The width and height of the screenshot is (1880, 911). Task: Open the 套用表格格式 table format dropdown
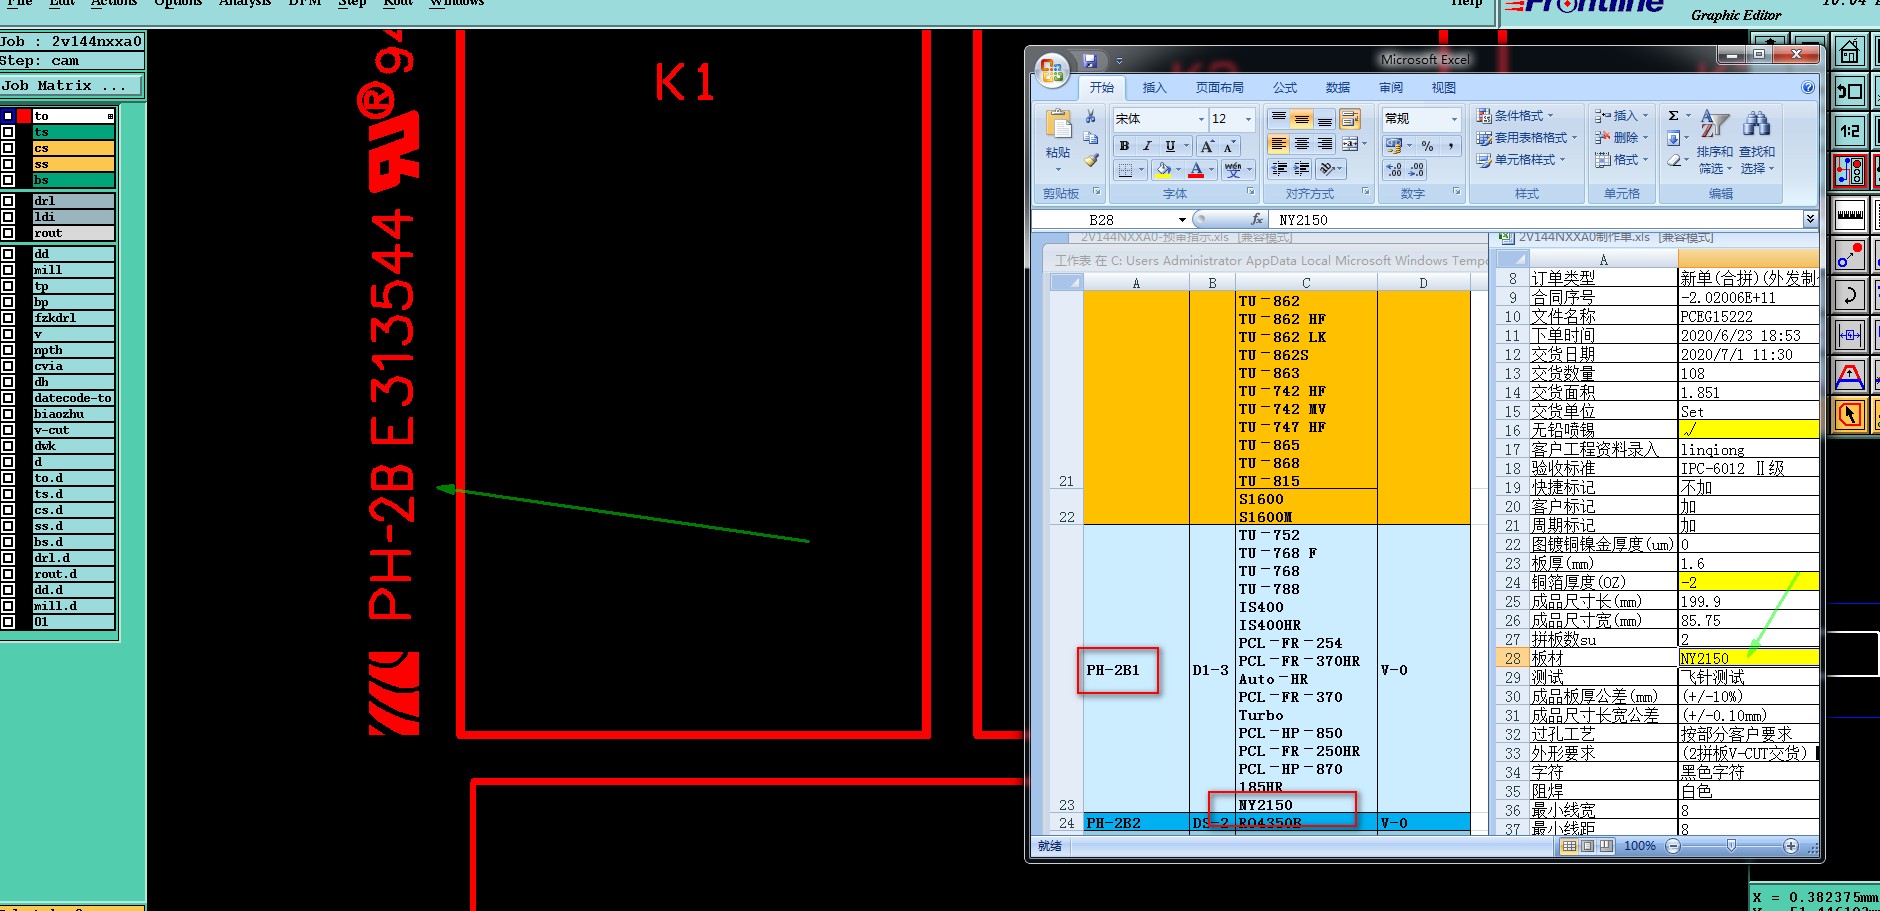pyautogui.click(x=1528, y=138)
